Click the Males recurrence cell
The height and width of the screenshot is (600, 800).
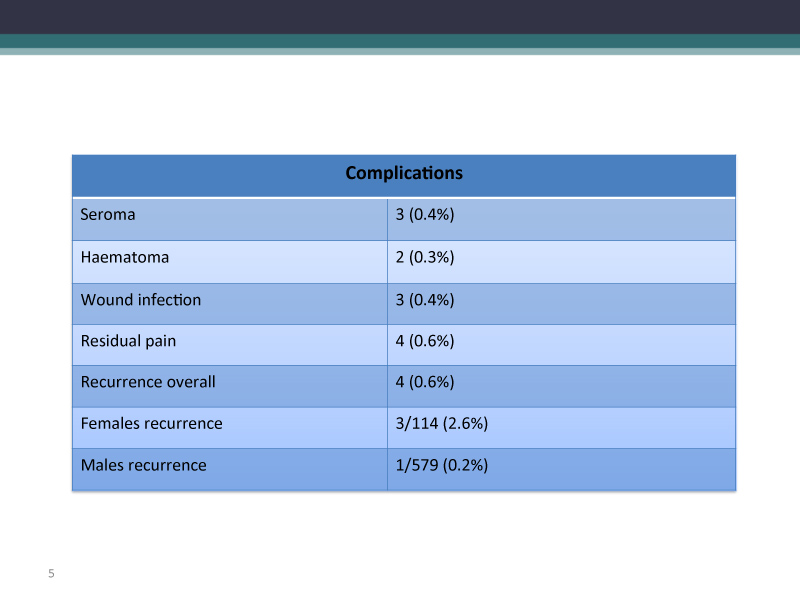point(230,469)
